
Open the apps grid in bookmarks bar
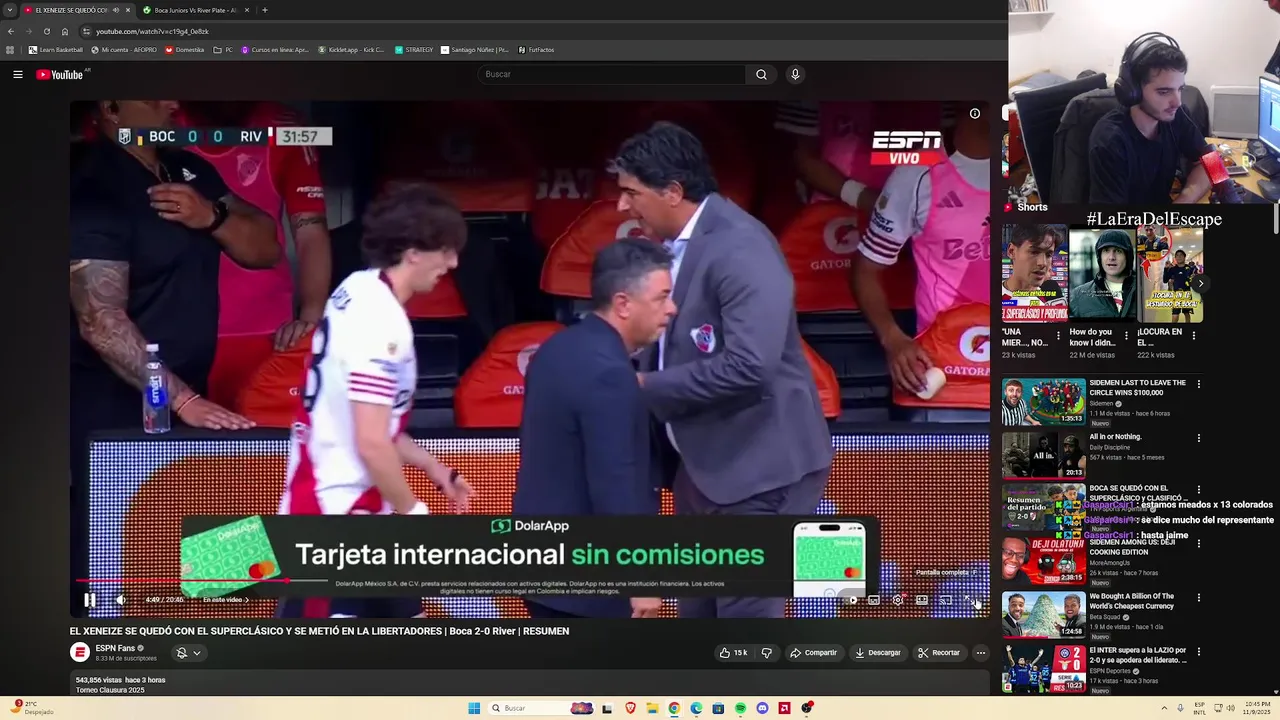click(10, 50)
